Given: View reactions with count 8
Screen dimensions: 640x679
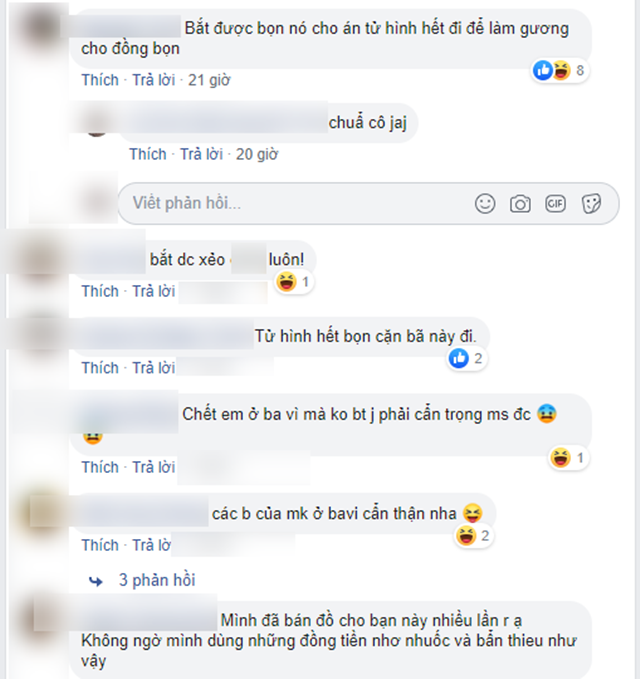Looking at the screenshot, I should pos(559,70).
